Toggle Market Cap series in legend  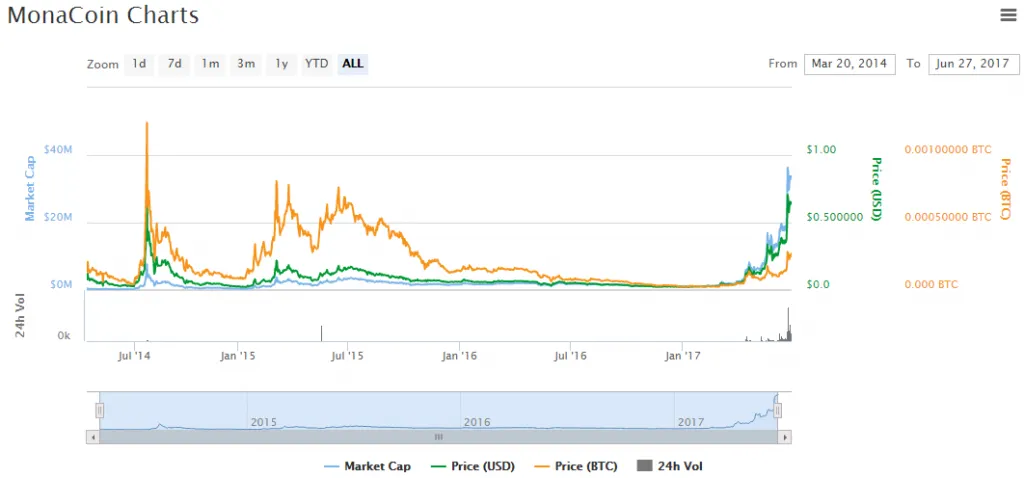[x=368, y=466]
